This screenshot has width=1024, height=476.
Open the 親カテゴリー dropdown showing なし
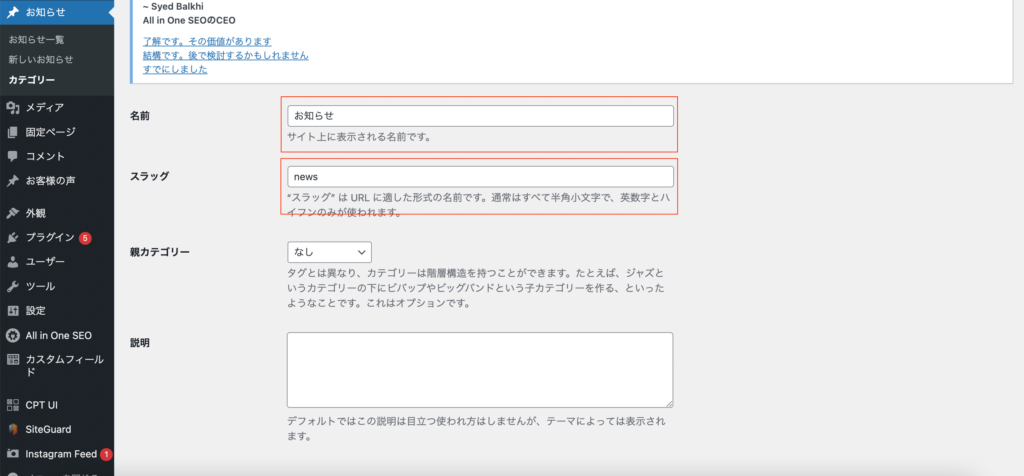pos(329,252)
